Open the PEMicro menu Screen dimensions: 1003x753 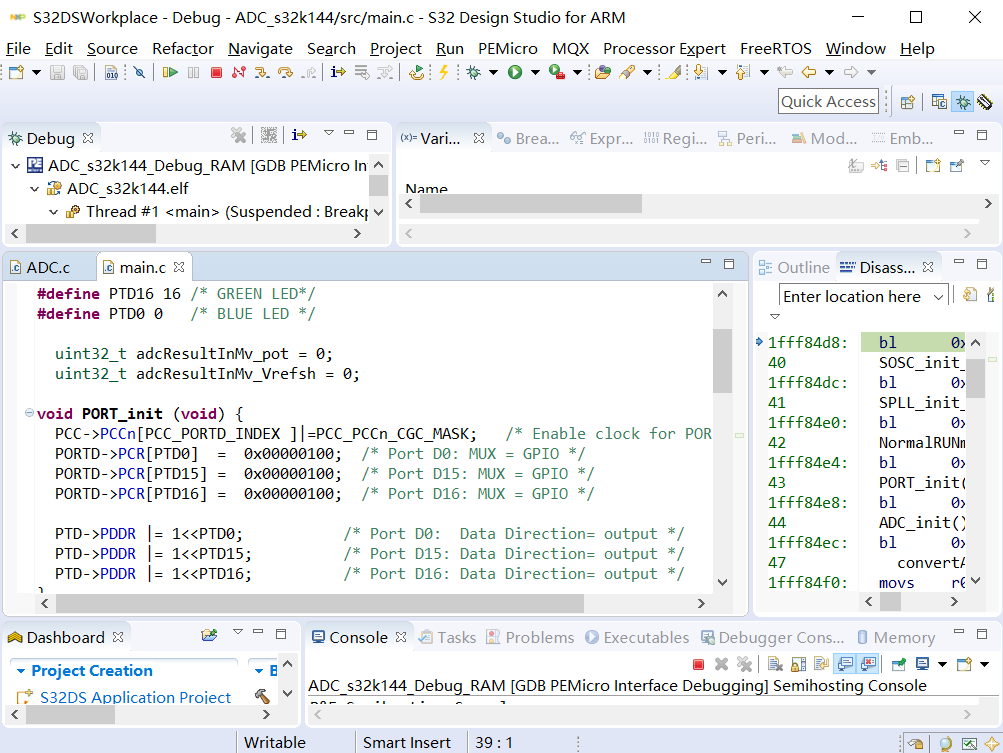pyautogui.click(x=507, y=48)
